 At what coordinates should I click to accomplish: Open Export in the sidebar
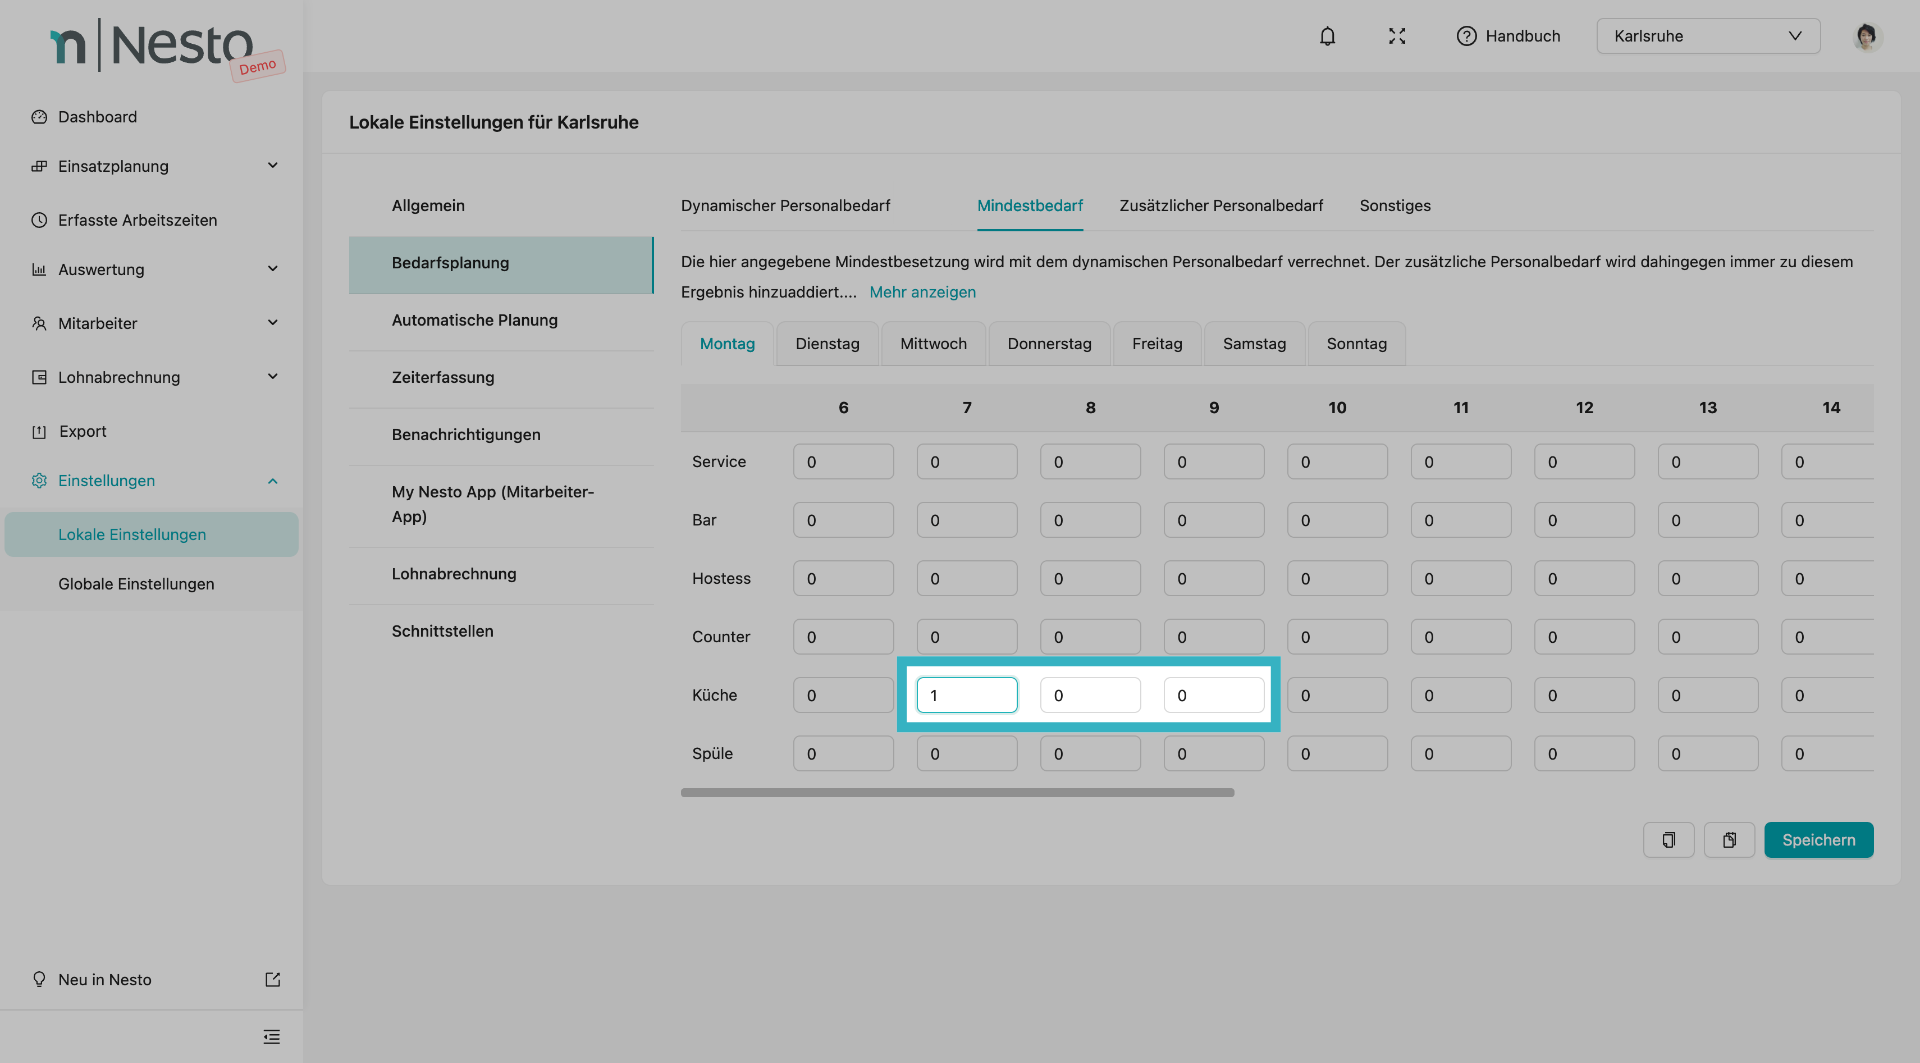point(82,432)
